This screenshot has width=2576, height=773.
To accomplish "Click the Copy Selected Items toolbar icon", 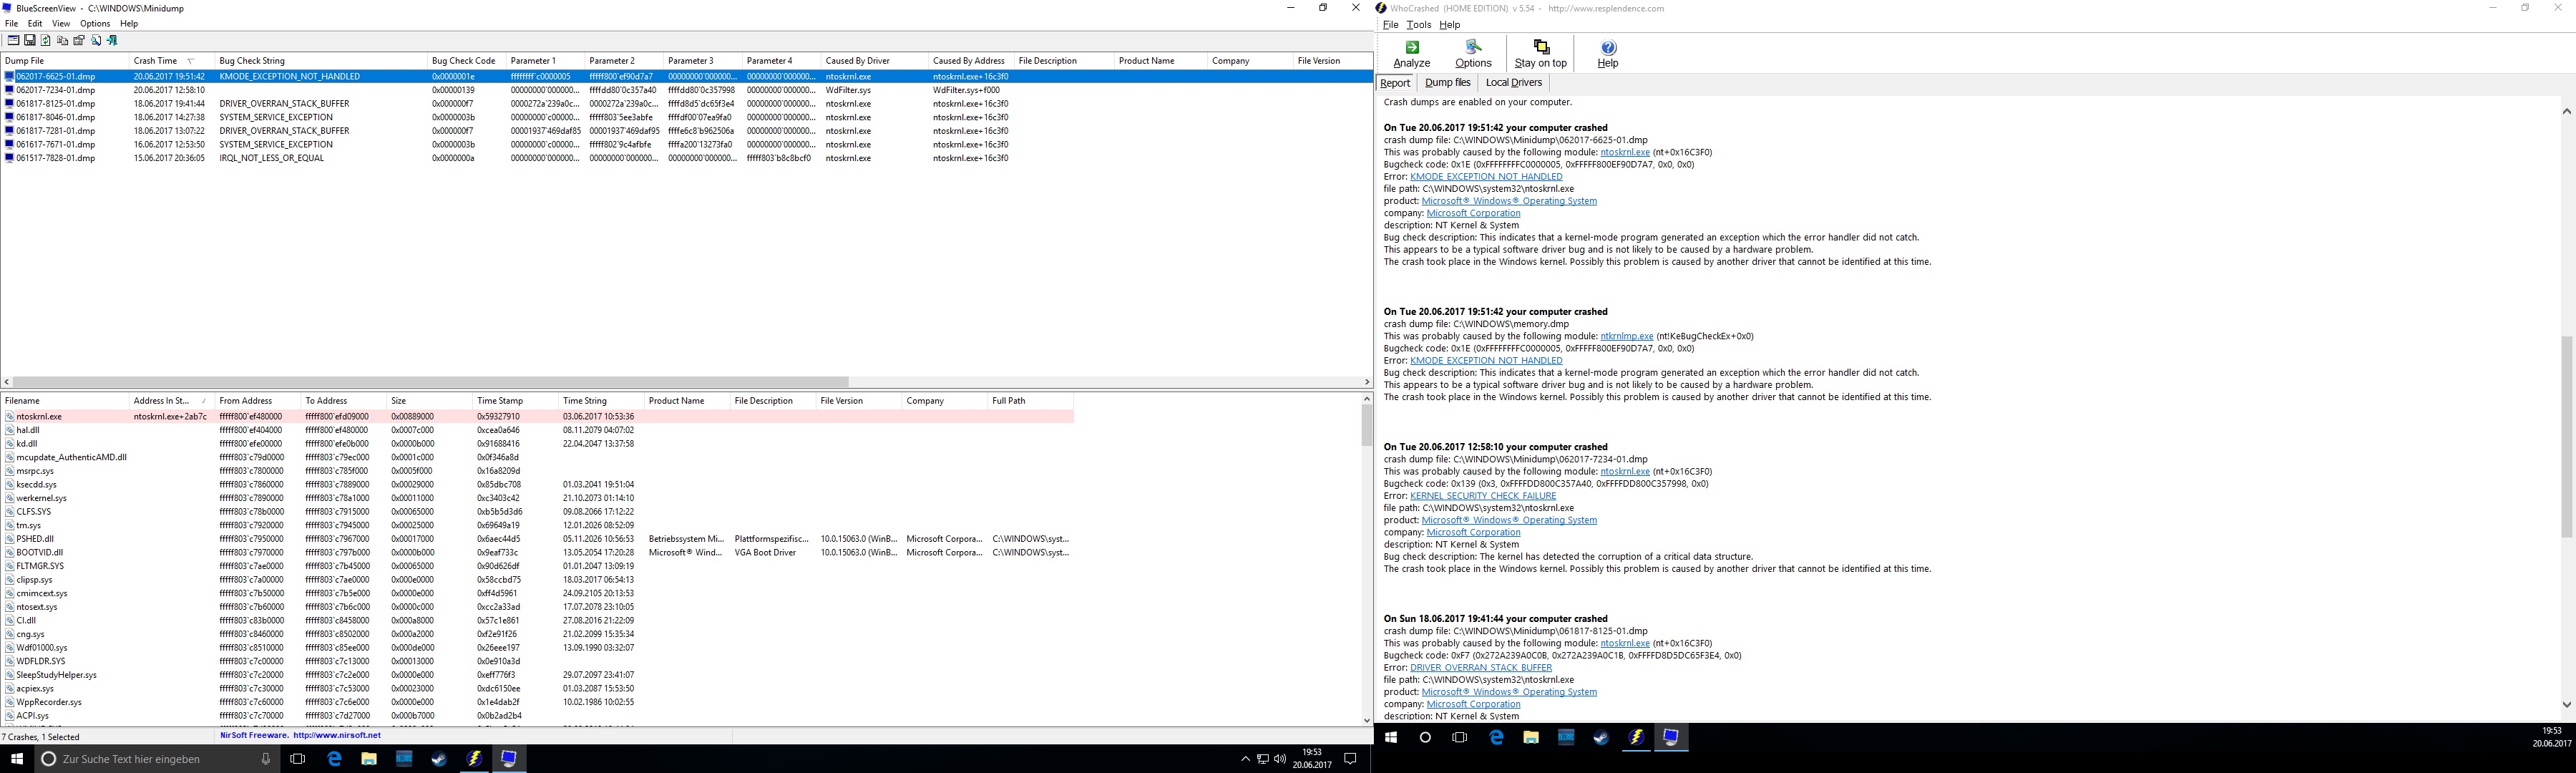I will [62, 41].
